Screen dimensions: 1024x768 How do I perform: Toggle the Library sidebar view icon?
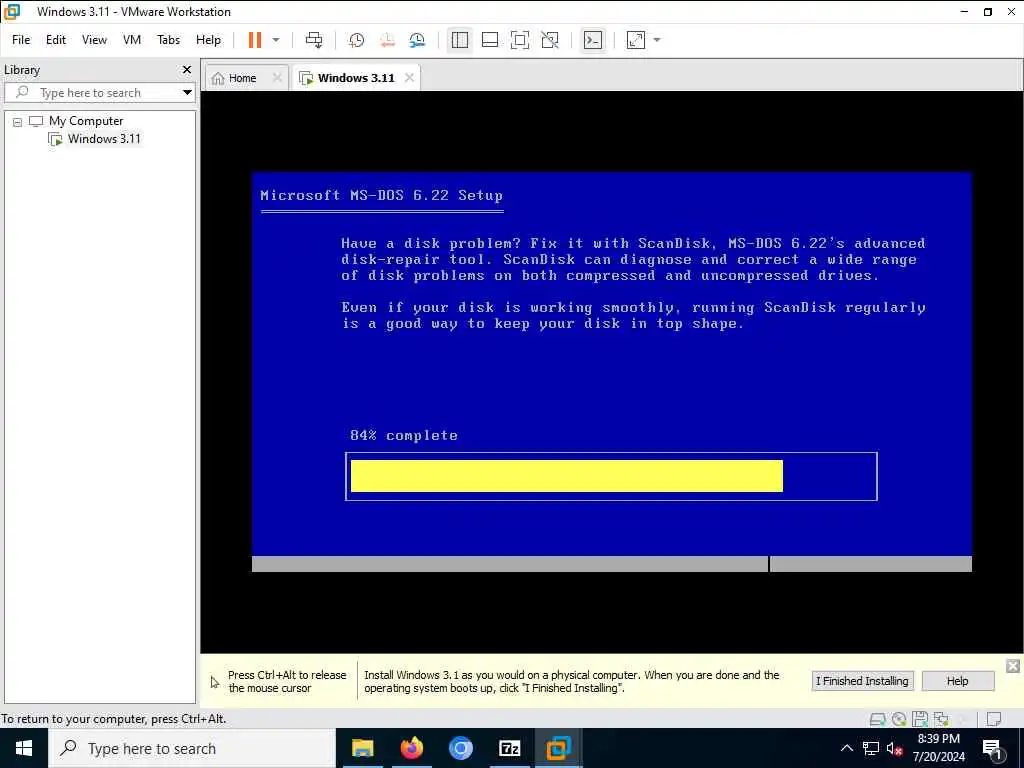pyautogui.click(x=460, y=40)
